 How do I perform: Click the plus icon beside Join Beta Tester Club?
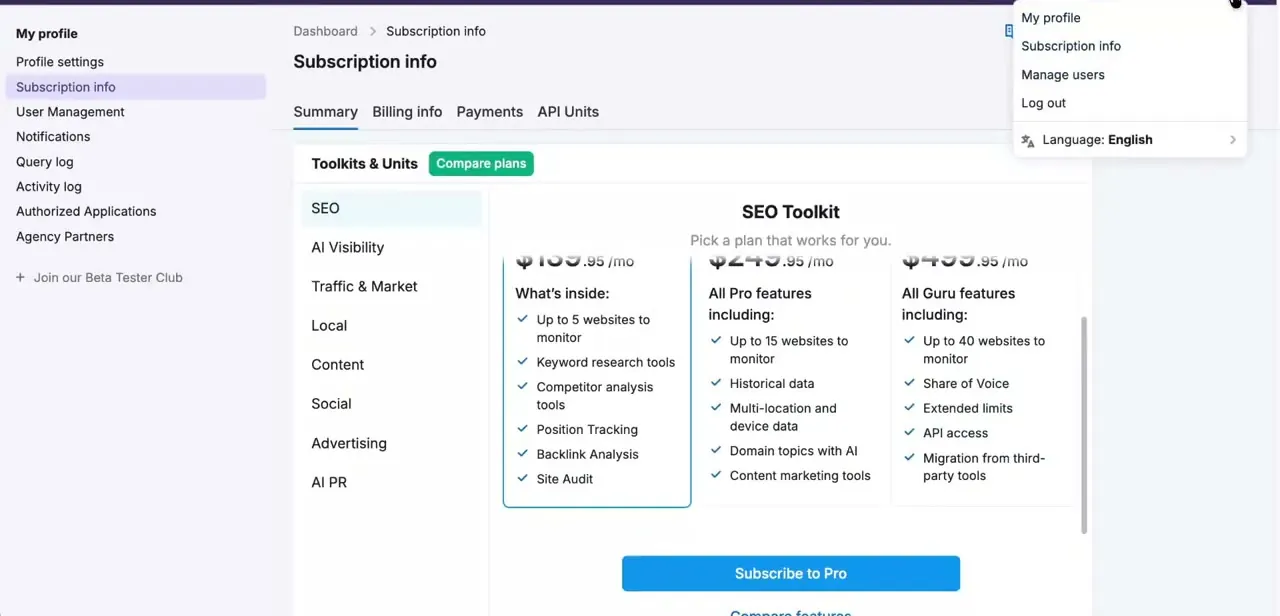click(x=20, y=278)
